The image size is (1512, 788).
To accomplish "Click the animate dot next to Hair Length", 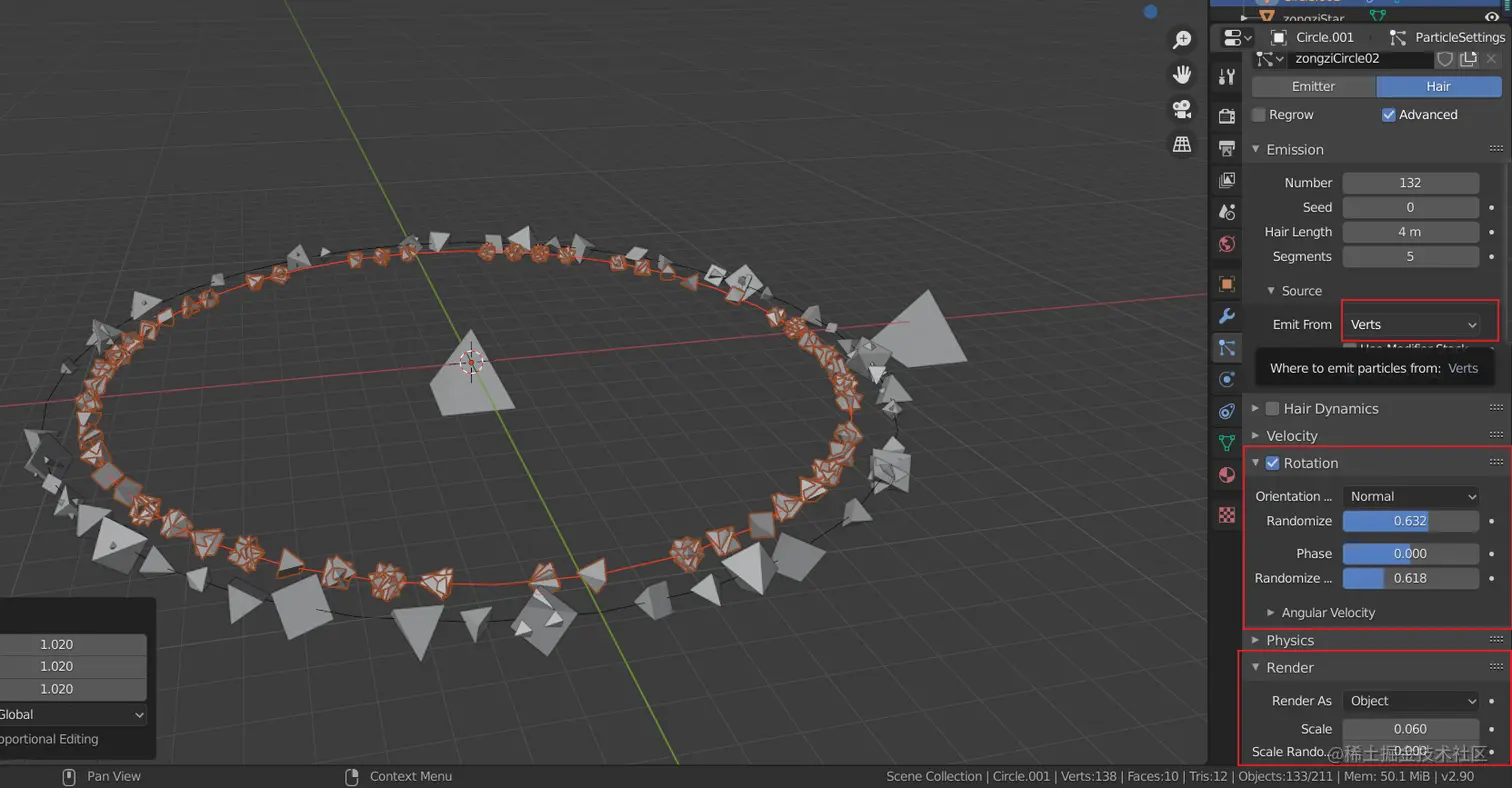I will pyautogui.click(x=1491, y=232).
